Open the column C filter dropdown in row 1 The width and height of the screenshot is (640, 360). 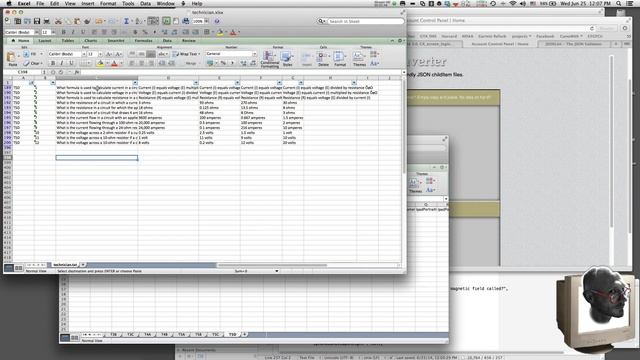pyautogui.click(x=135, y=83)
